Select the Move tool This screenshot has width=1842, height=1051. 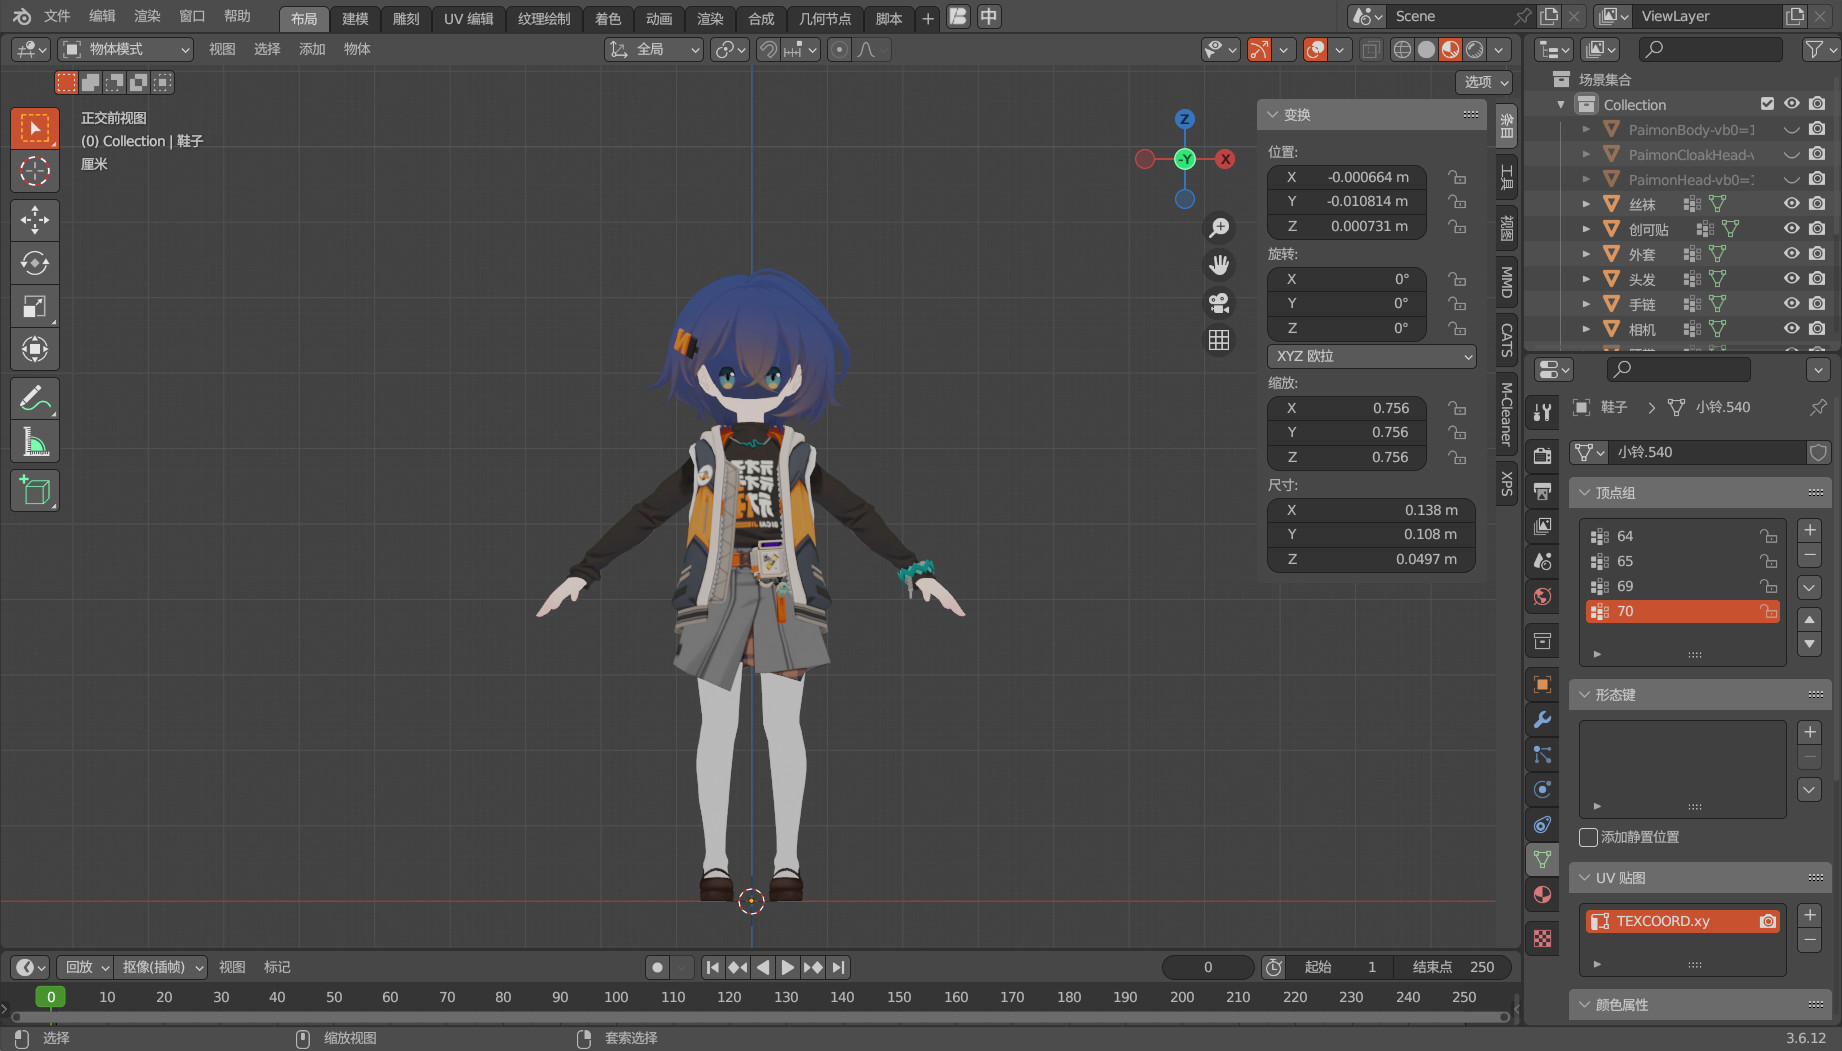click(35, 219)
